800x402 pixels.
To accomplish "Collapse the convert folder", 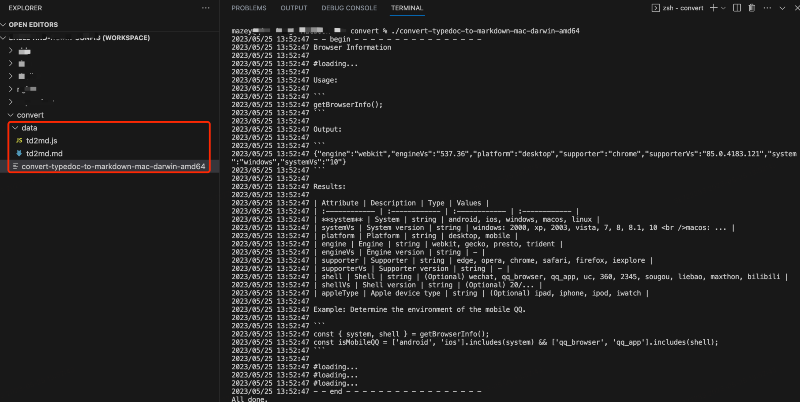I will click(11, 115).
